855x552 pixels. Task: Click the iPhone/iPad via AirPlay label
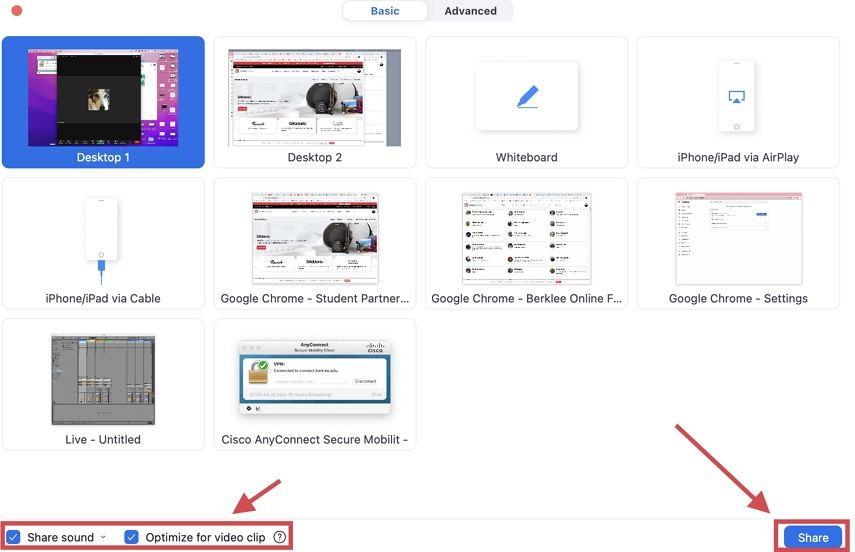pyautogui.click(x=738, y=158)
